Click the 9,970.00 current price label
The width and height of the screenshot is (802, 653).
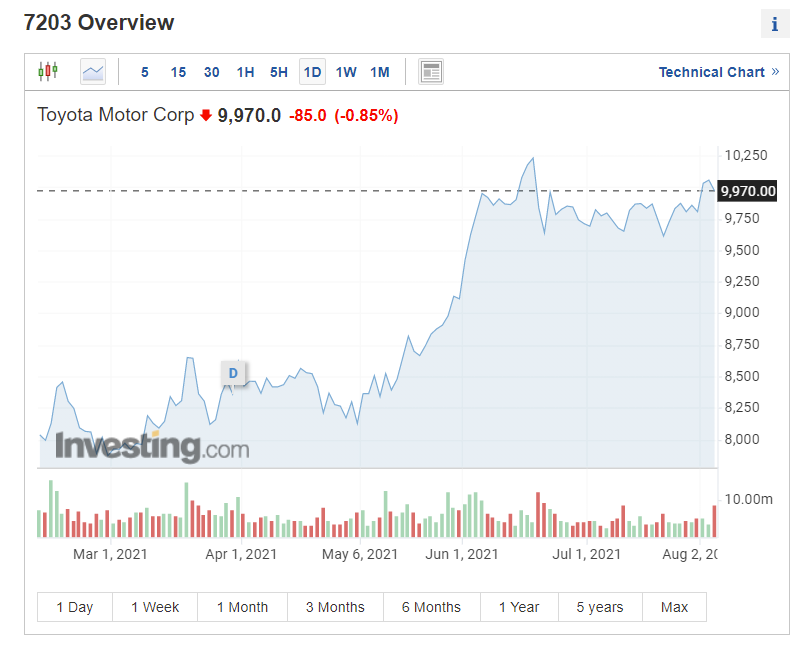[x=748, y=191]
